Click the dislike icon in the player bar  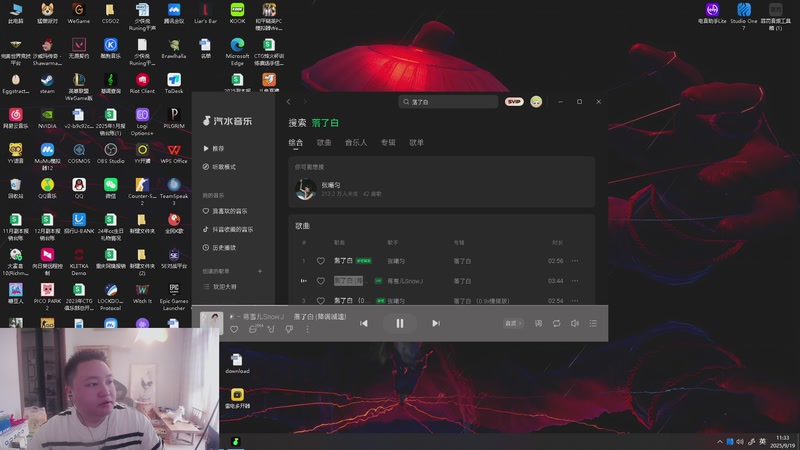(x=289, y=330)
